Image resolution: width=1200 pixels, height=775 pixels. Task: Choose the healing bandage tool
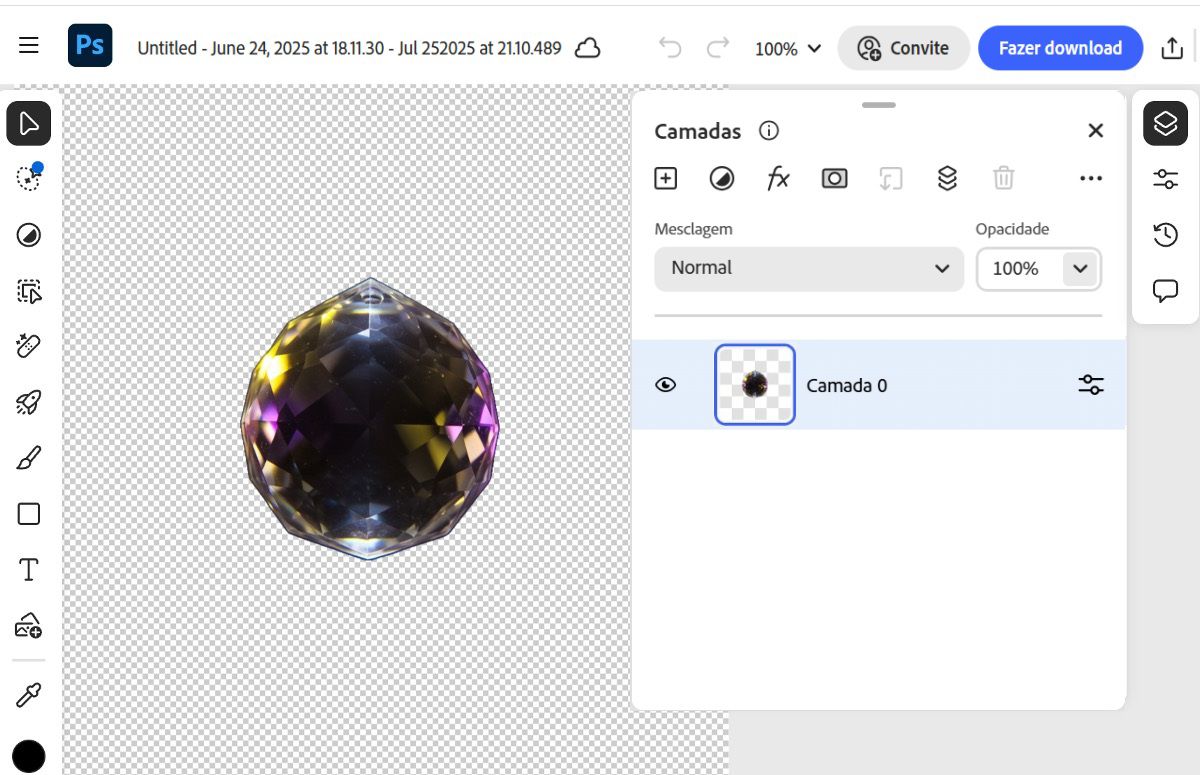[x=29, y=346]
